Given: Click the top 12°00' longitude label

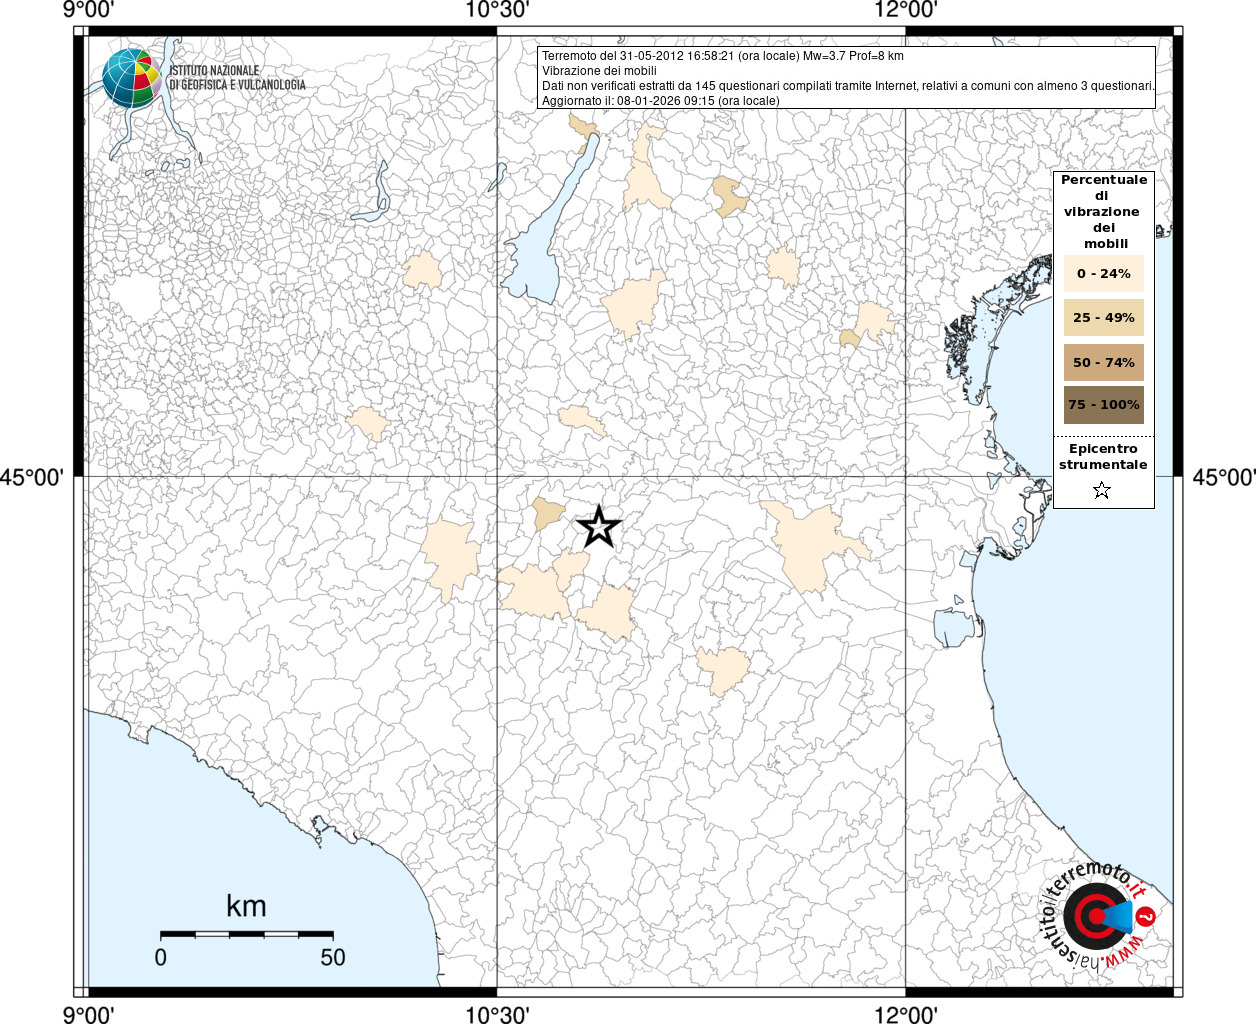Looking at the screenshot, I should pos(906,10).
